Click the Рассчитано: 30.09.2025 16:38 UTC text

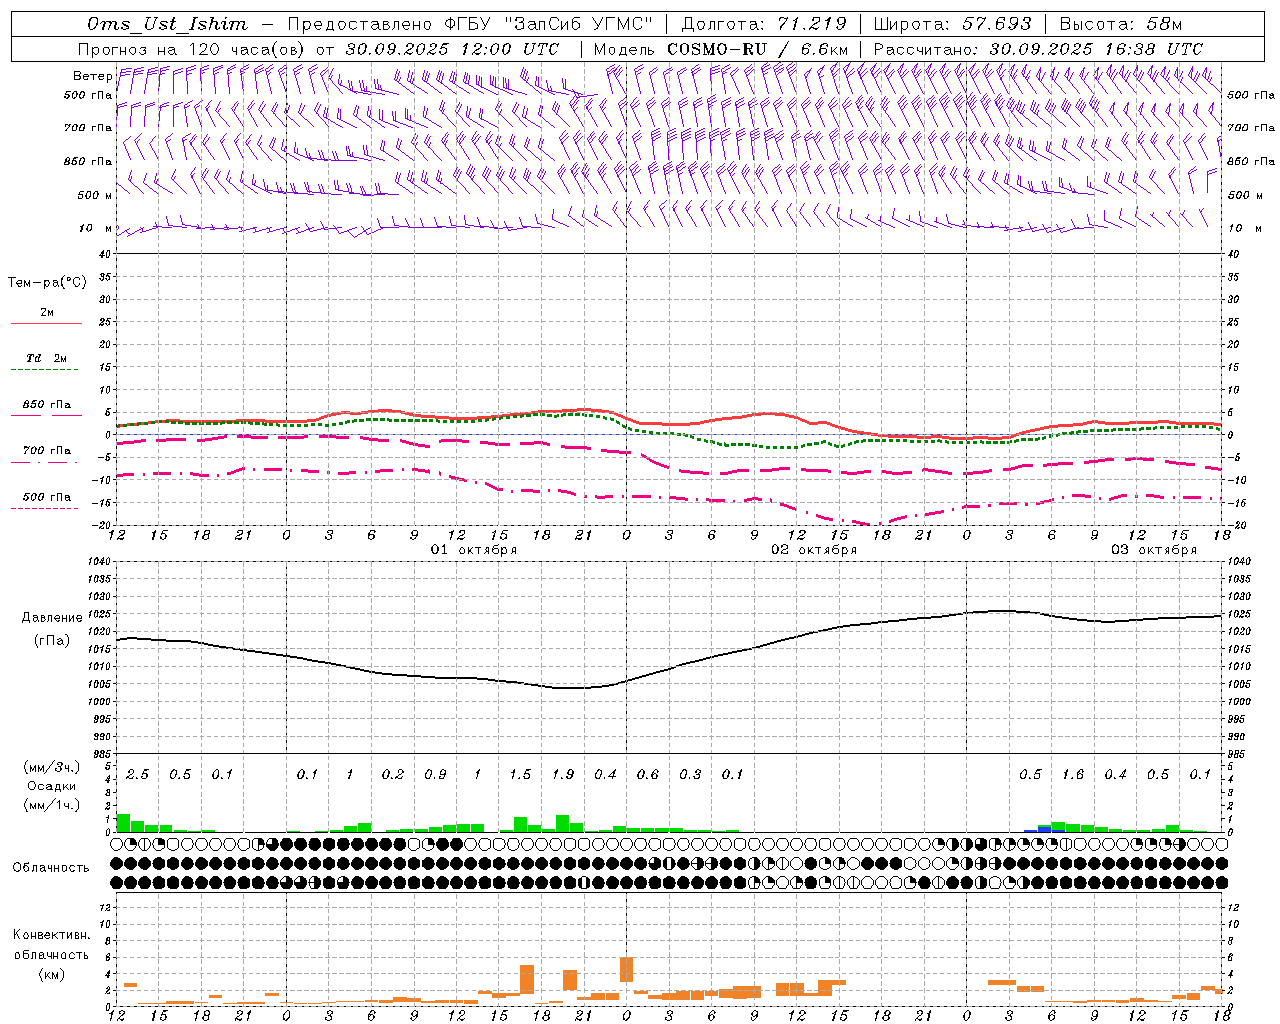click(1038, 49)
